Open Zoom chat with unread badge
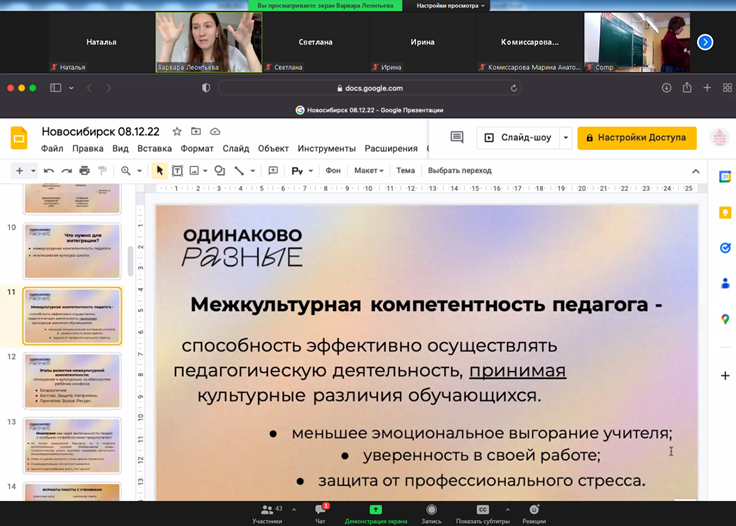736x526 pixels. [320, 511]
